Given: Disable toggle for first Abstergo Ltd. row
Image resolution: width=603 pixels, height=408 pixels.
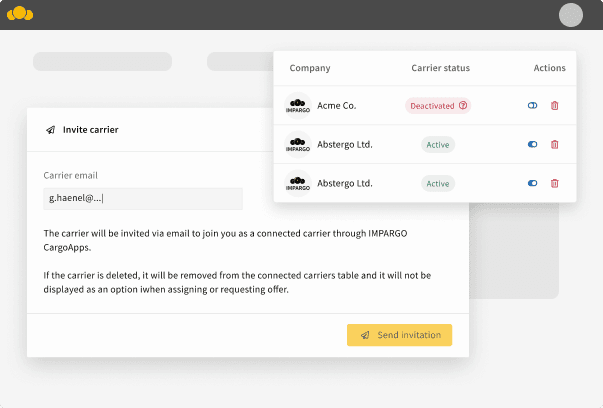Looking at the screenshot, I should click(x=533, y=144).
